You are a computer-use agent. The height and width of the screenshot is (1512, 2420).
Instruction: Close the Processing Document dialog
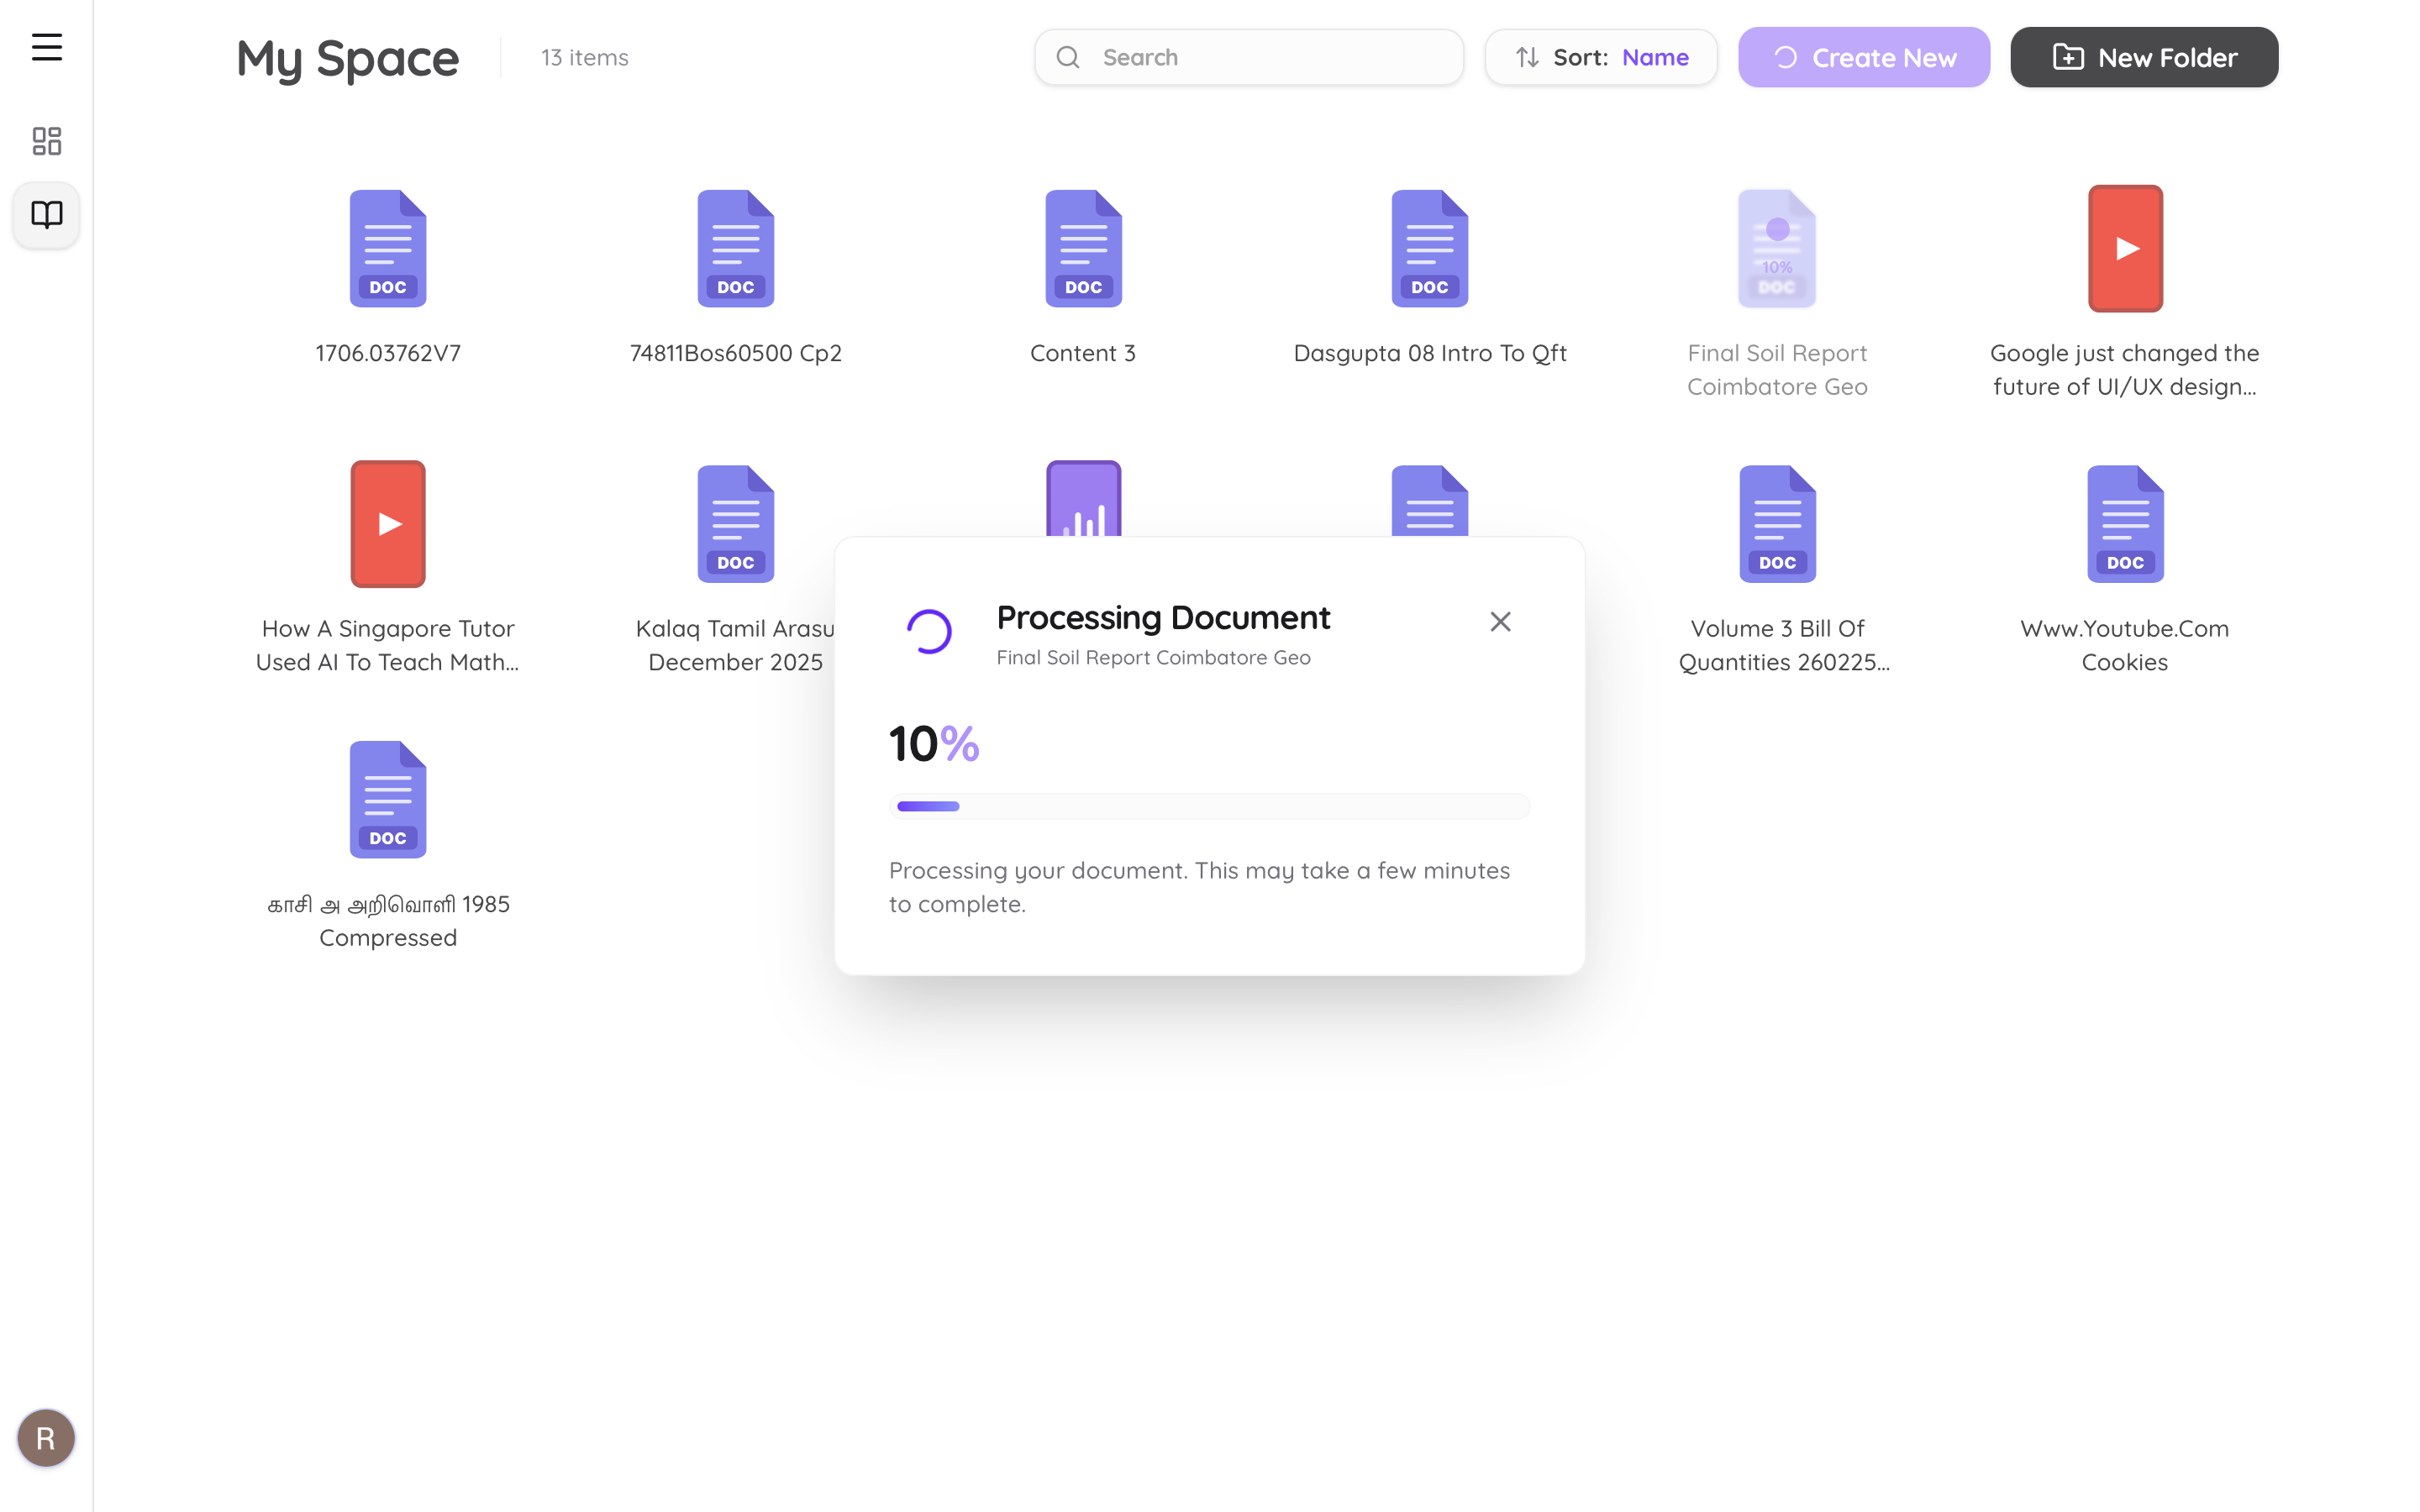click(1500, 621)
